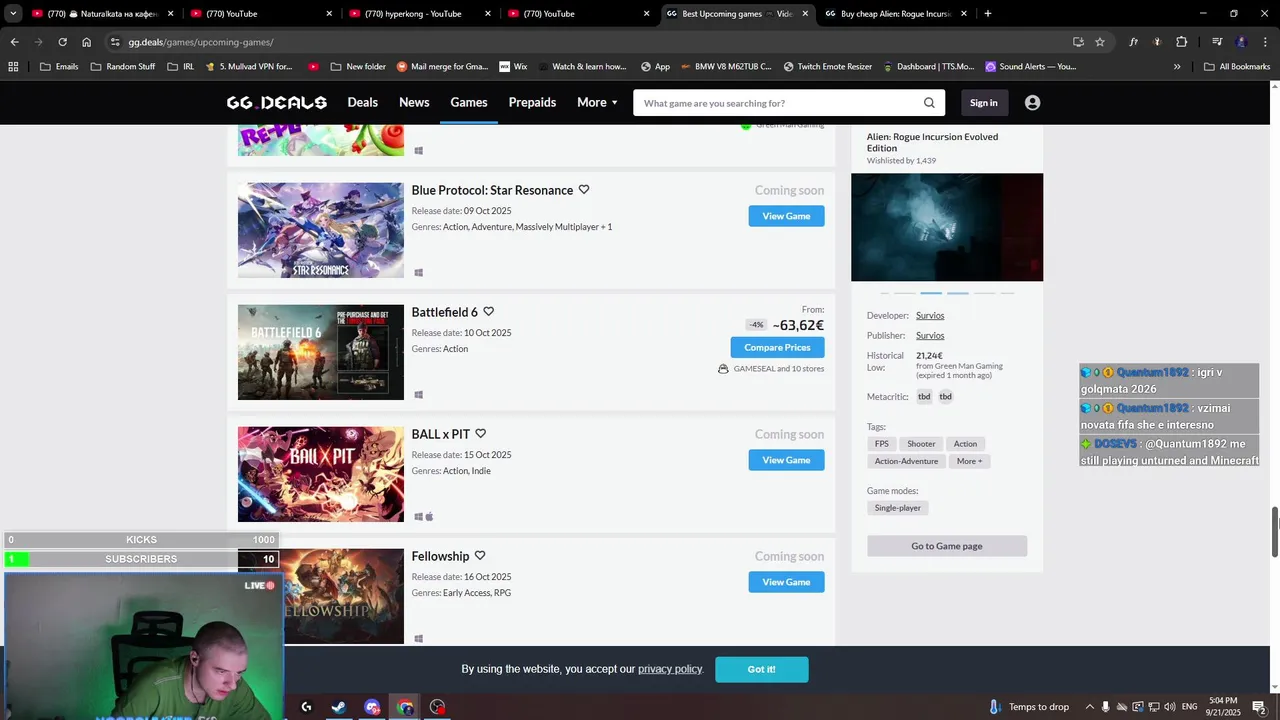
Task: Expand More + tags list
Action: point(969,461)
